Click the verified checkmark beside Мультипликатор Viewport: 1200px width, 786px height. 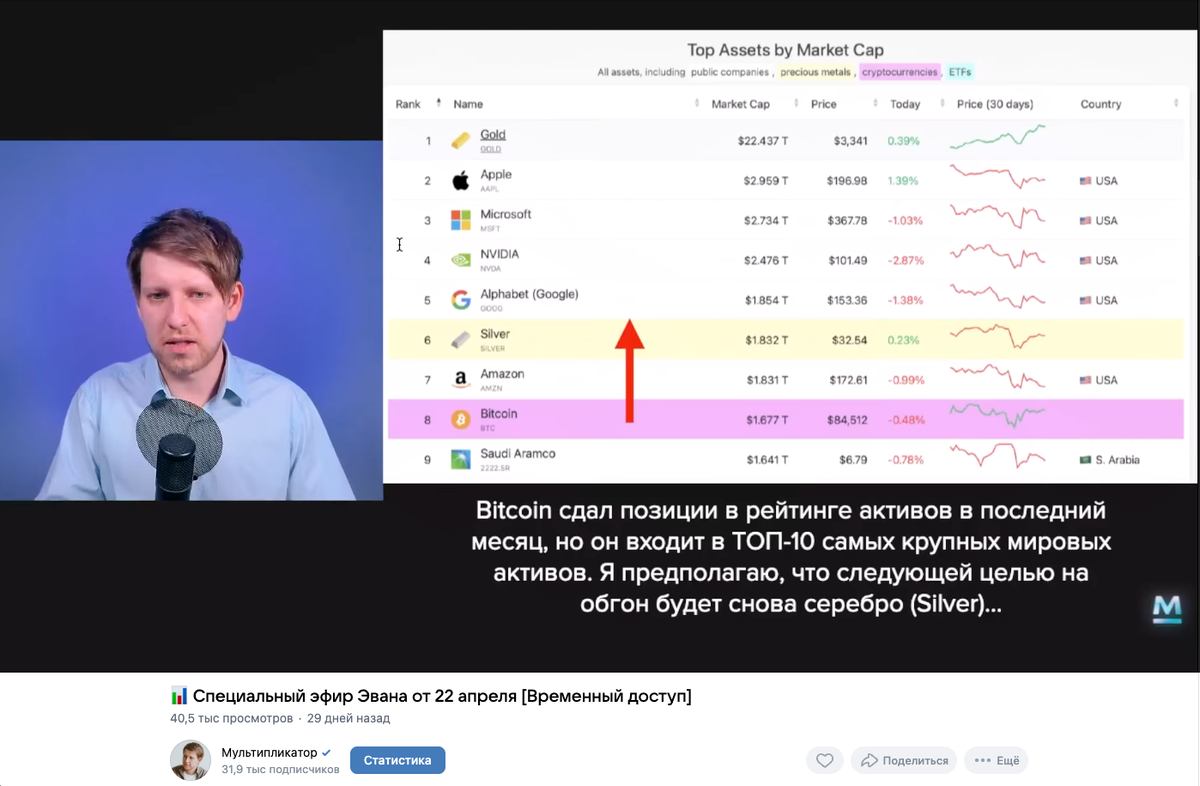tap(326, 752)
